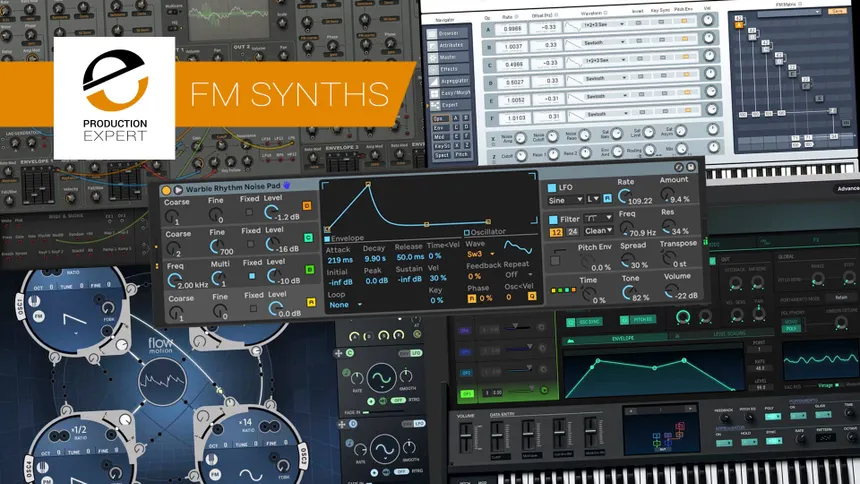Click the sine waveform display in the lower LFO module

coord(384,449)
